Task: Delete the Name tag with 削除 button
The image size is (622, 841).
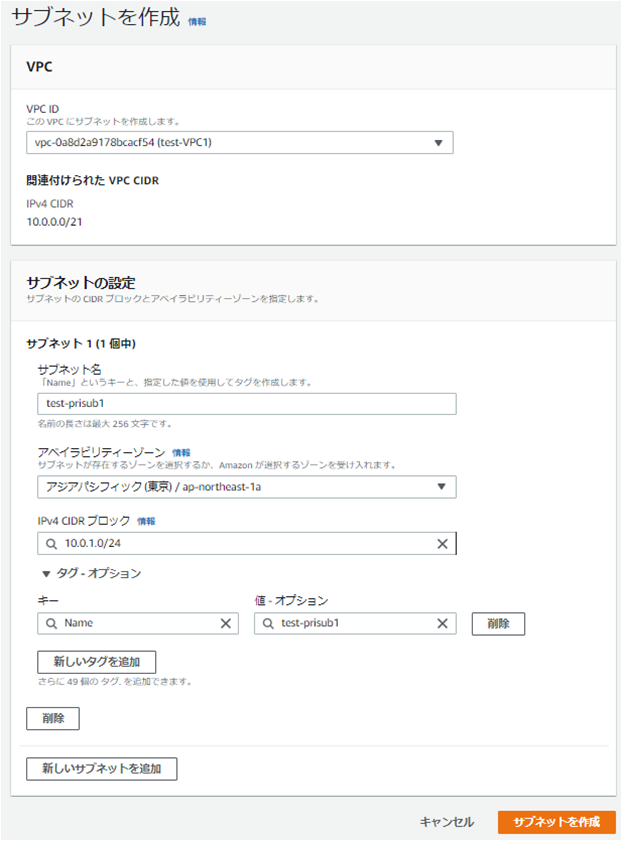Action: click(498, 624)
